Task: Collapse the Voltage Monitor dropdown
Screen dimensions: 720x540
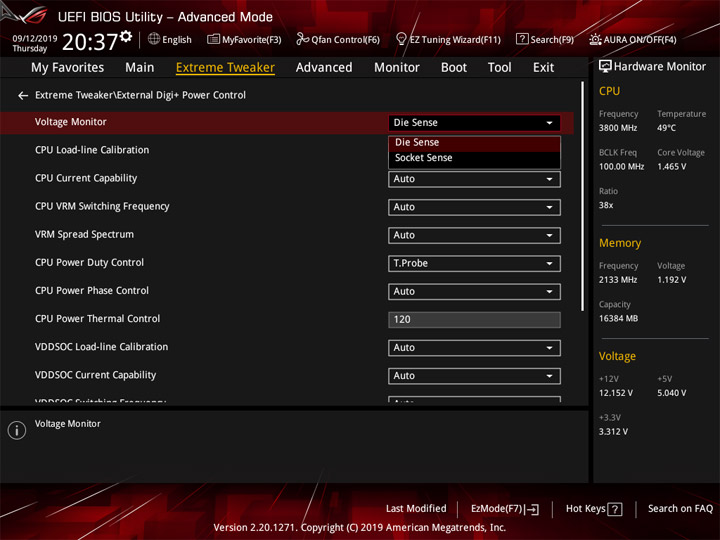Action: [474, 123]
